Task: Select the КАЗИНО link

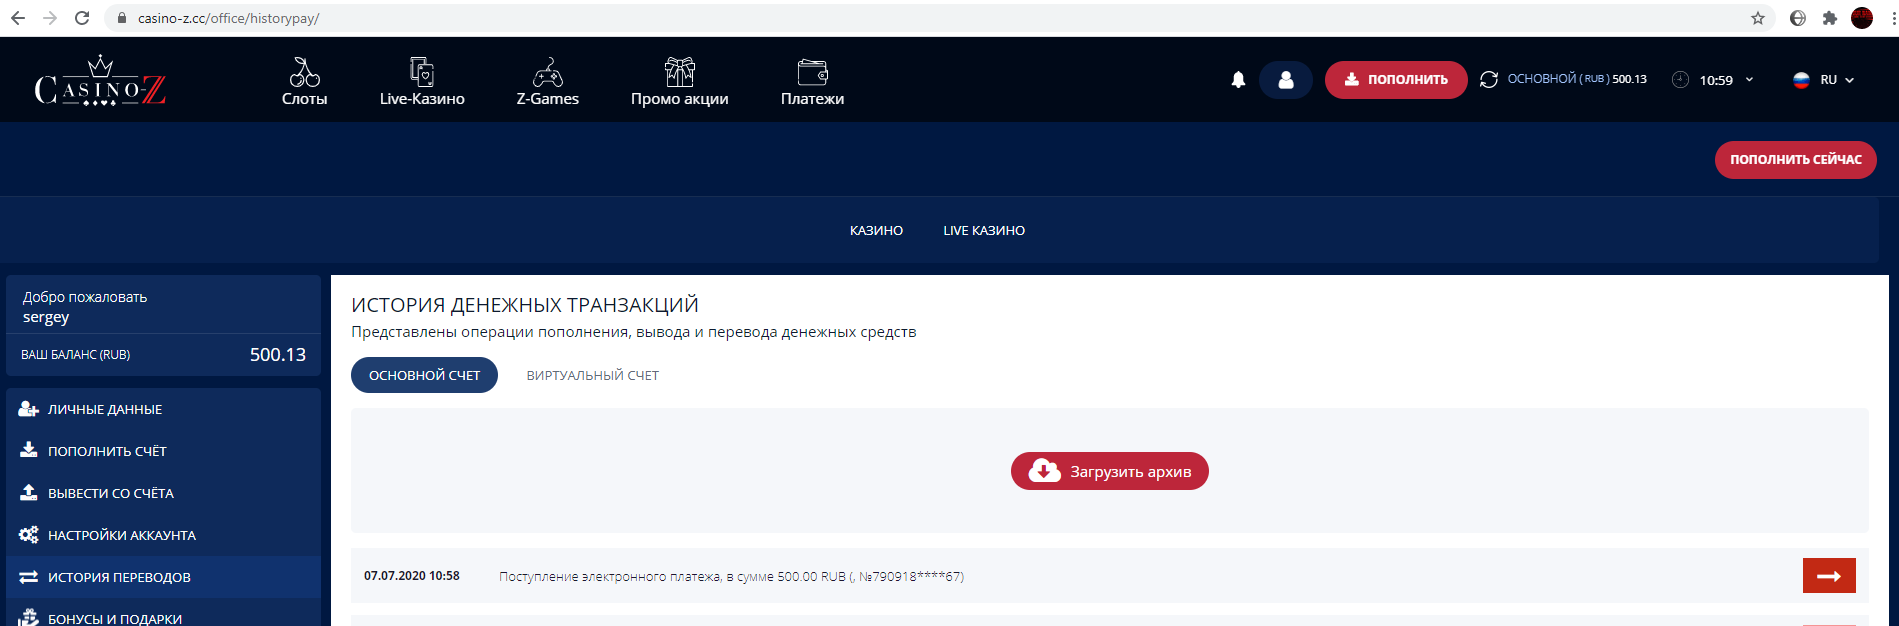Action: coord(876,231)
